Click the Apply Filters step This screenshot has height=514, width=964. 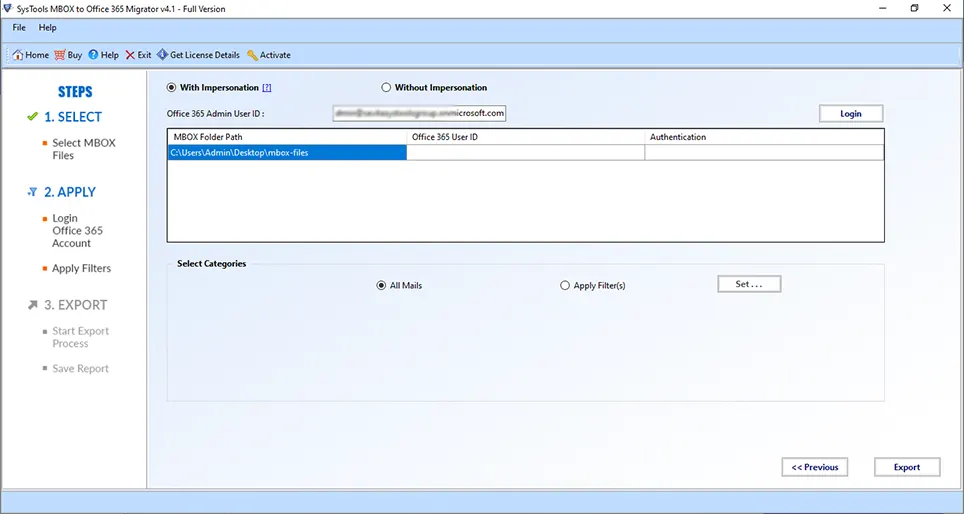[81, 268]
